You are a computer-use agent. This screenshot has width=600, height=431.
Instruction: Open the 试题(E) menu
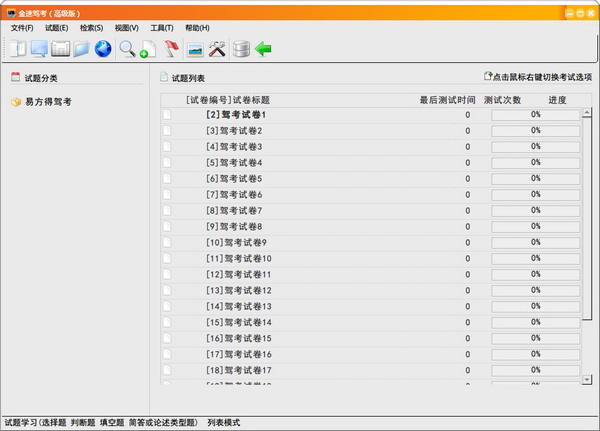coord(57,28)
